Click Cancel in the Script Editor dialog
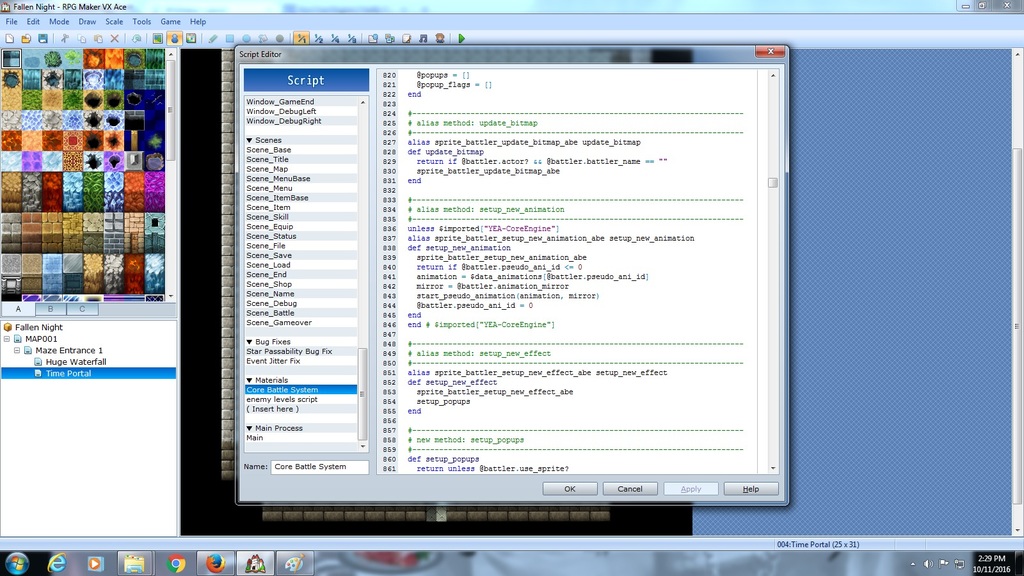The image size is (1024, 576). click(630, 489)
